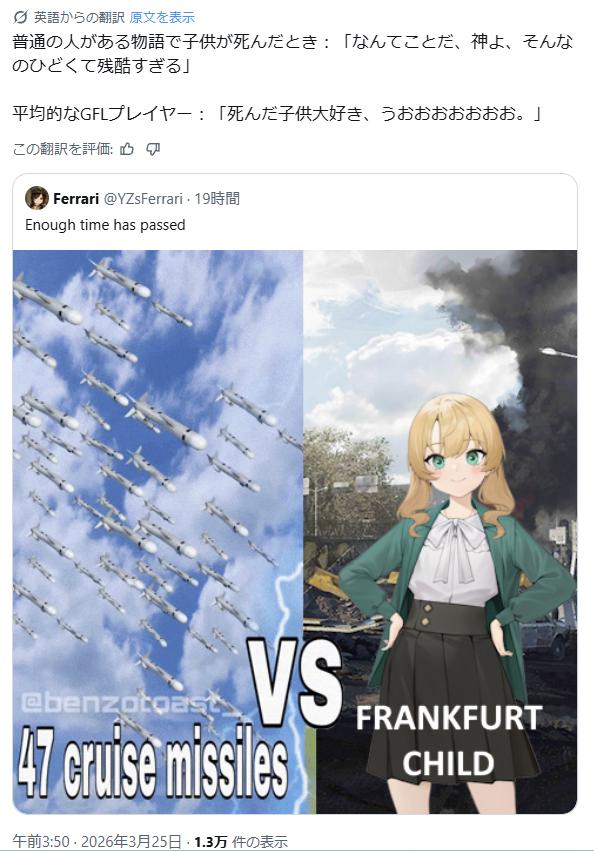
Task: Open Ferrari's profile avatar
Action: [37, 198]
